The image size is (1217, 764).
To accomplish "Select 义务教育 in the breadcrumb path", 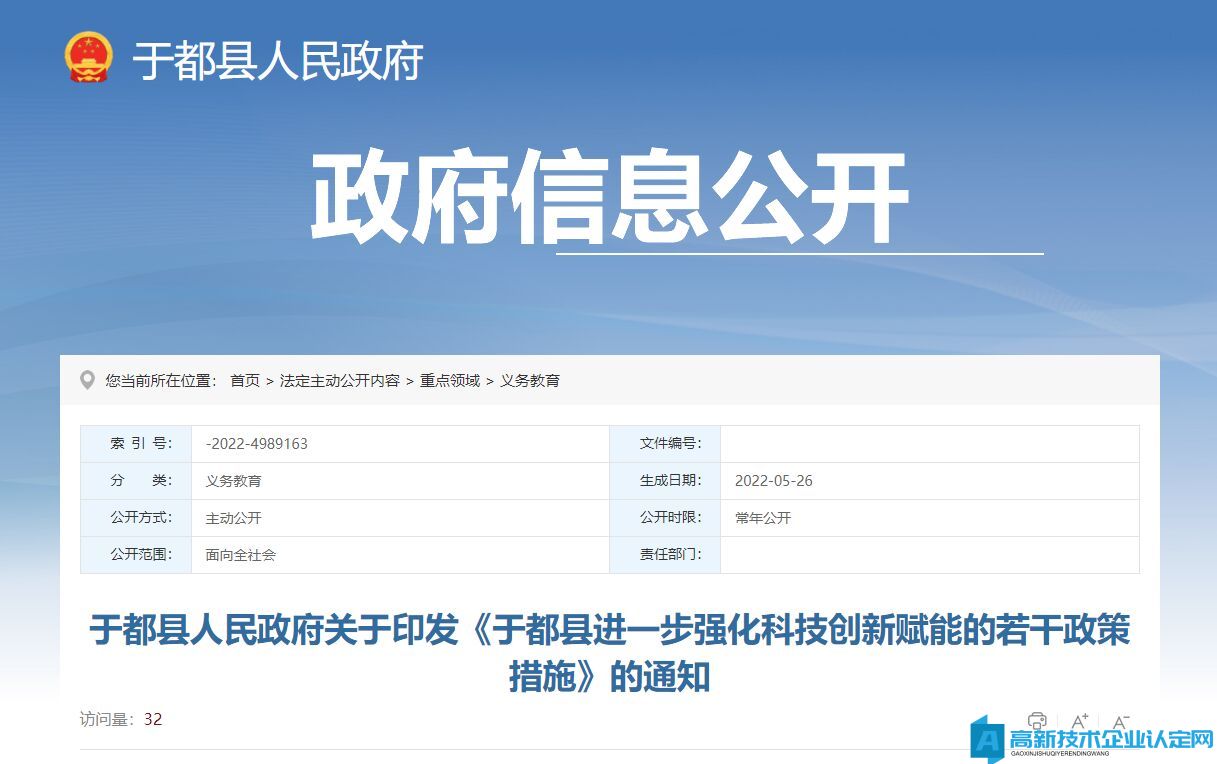I will coord(530,381).
